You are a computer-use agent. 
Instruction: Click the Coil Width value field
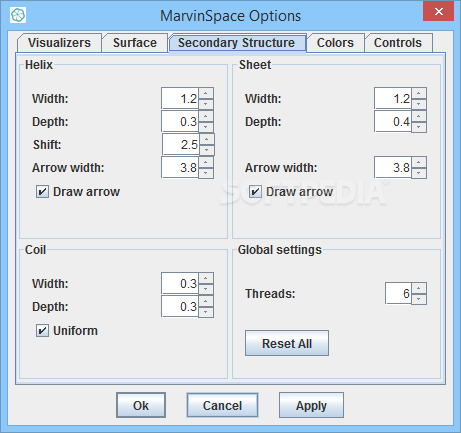coord(180,284)
